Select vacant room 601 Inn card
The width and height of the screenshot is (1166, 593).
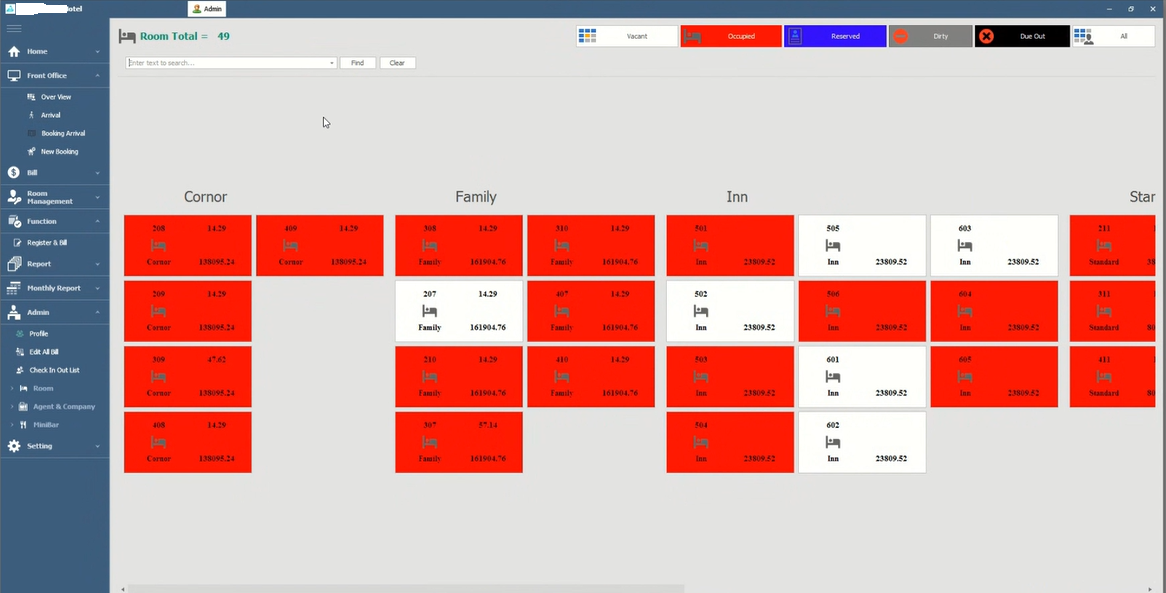862,376
